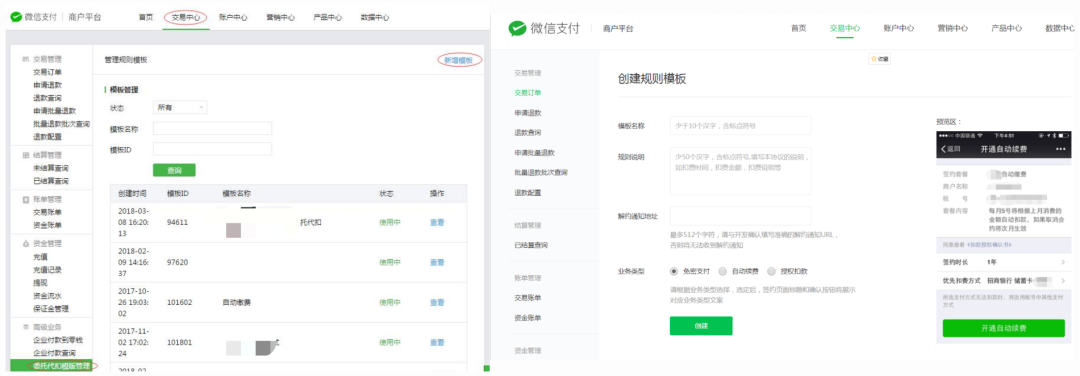This screenshot has width=1080, height=376.
Task: Open 批量退款批次查询 in 创建规则模板 page sidebar
Action: point(541,172)
